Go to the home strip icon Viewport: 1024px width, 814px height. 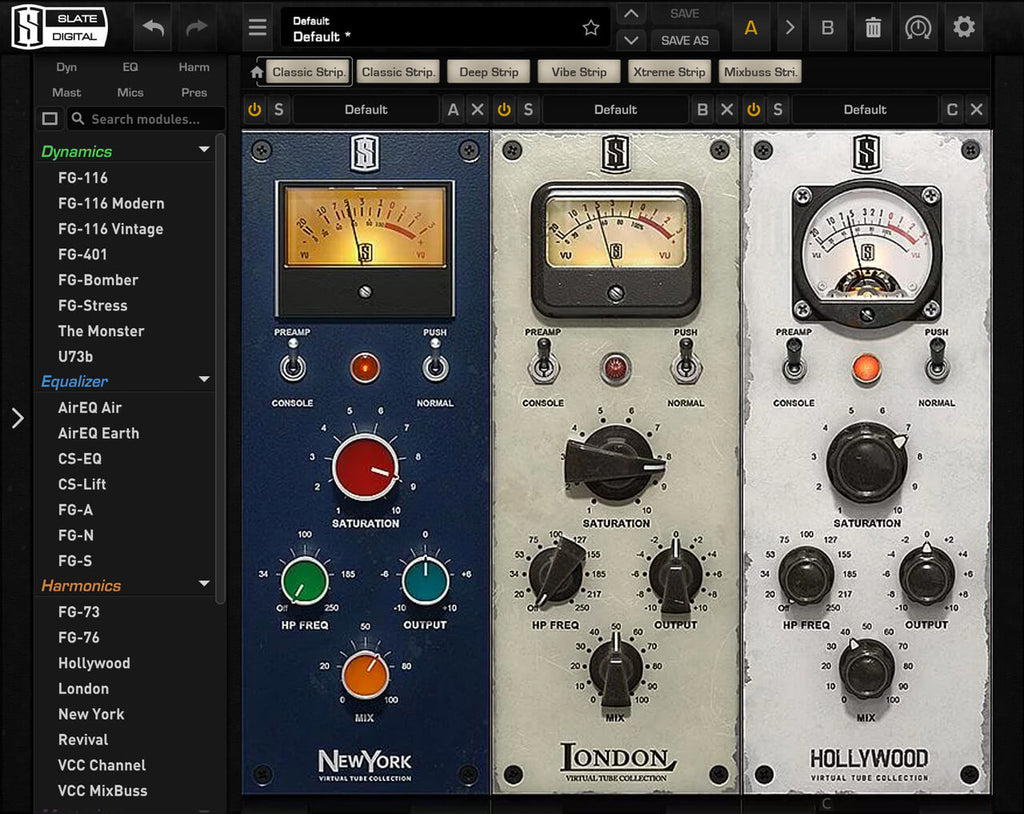[x=257, y=73]
